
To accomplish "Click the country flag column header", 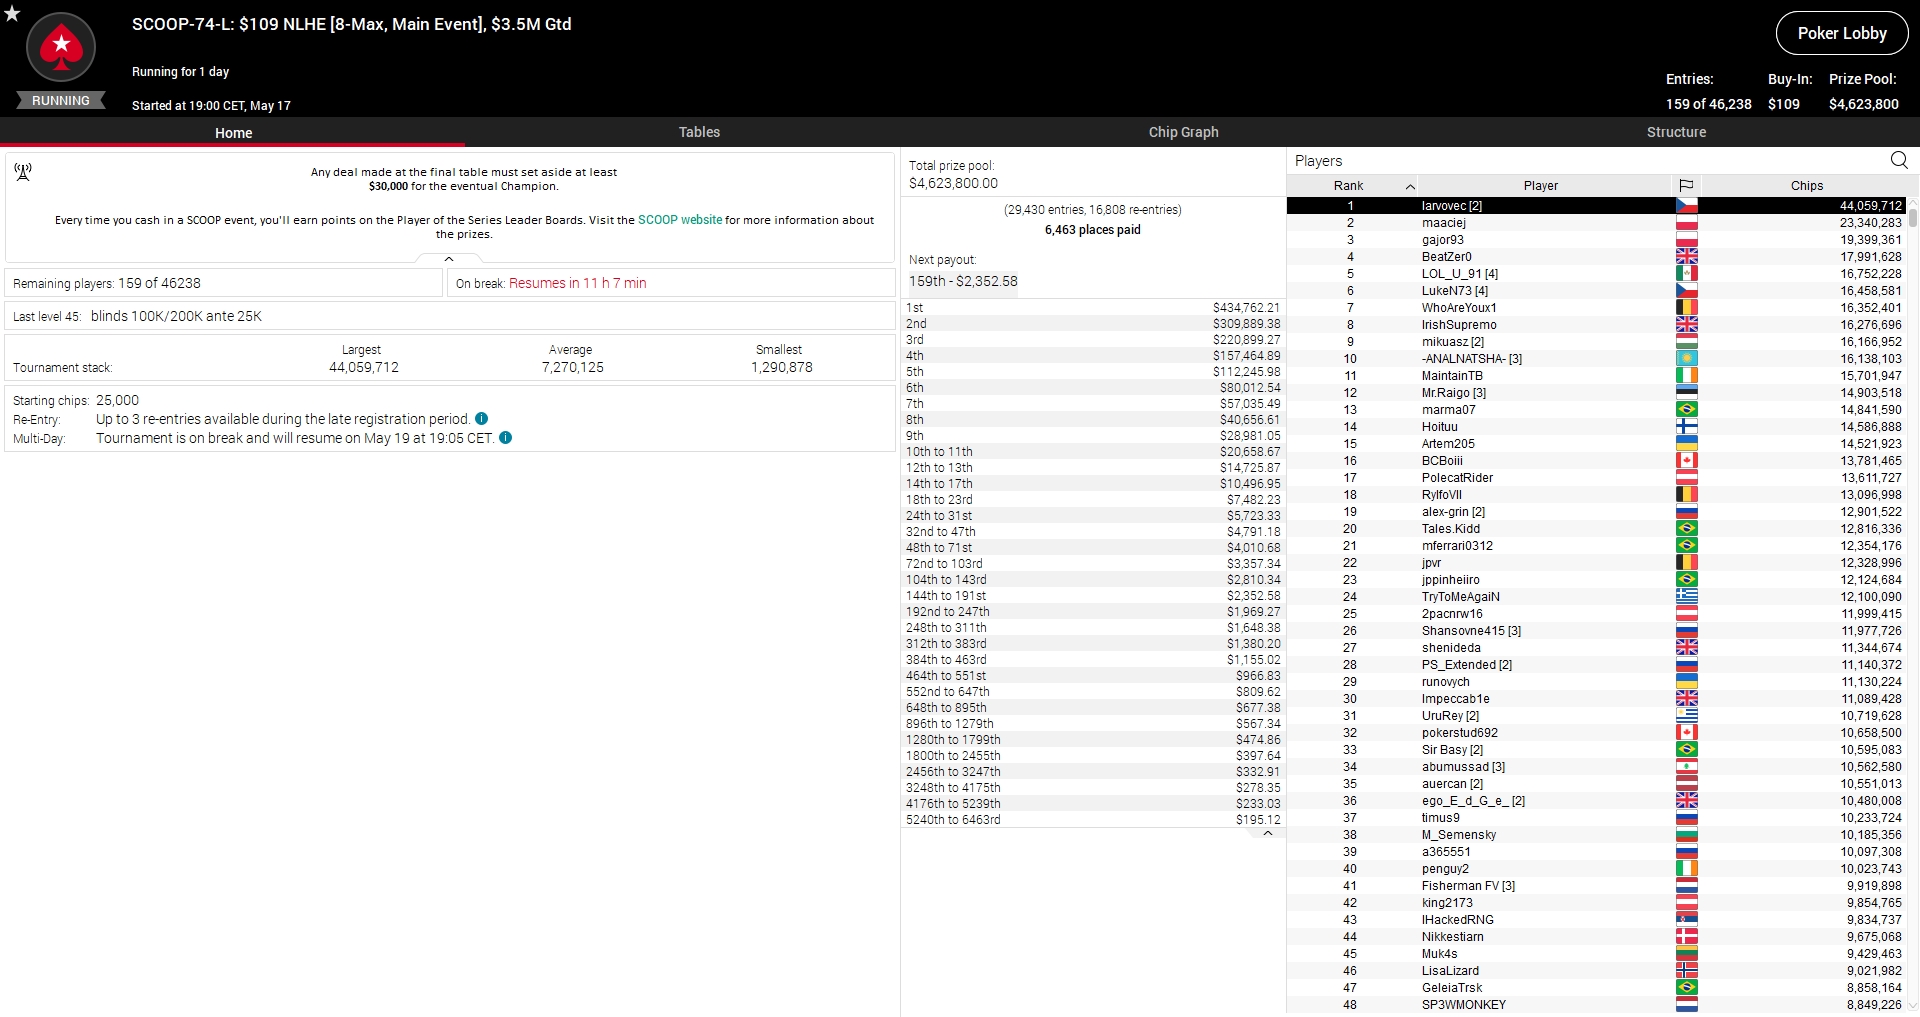I will point(1686,185).
